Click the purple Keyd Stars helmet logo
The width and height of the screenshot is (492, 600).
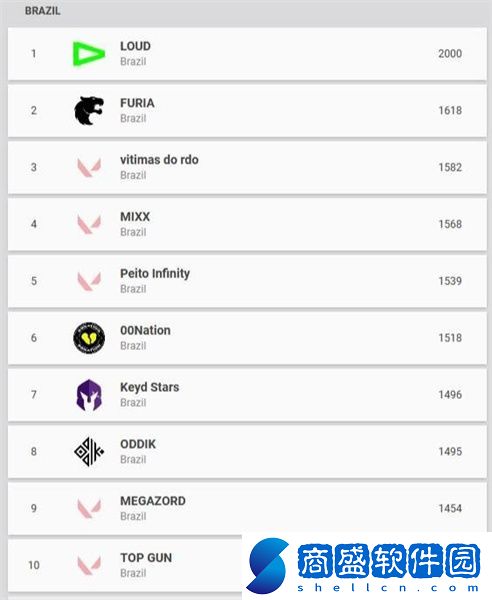coord(89,395)
